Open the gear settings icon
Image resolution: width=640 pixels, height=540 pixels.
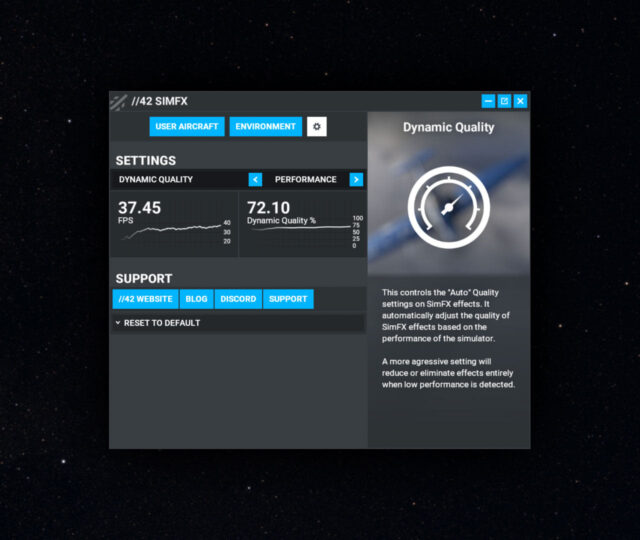[317, 127]
